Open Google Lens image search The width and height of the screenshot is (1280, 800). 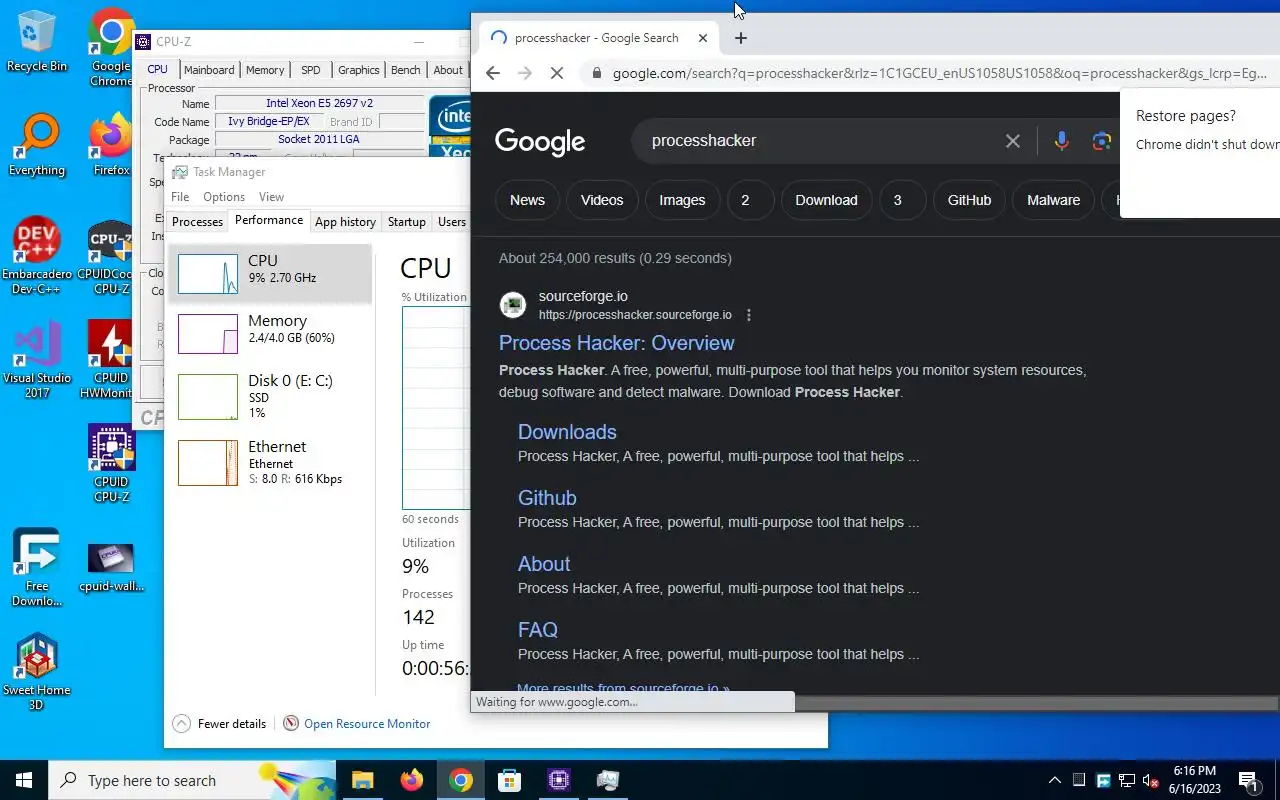[1102, 141]
